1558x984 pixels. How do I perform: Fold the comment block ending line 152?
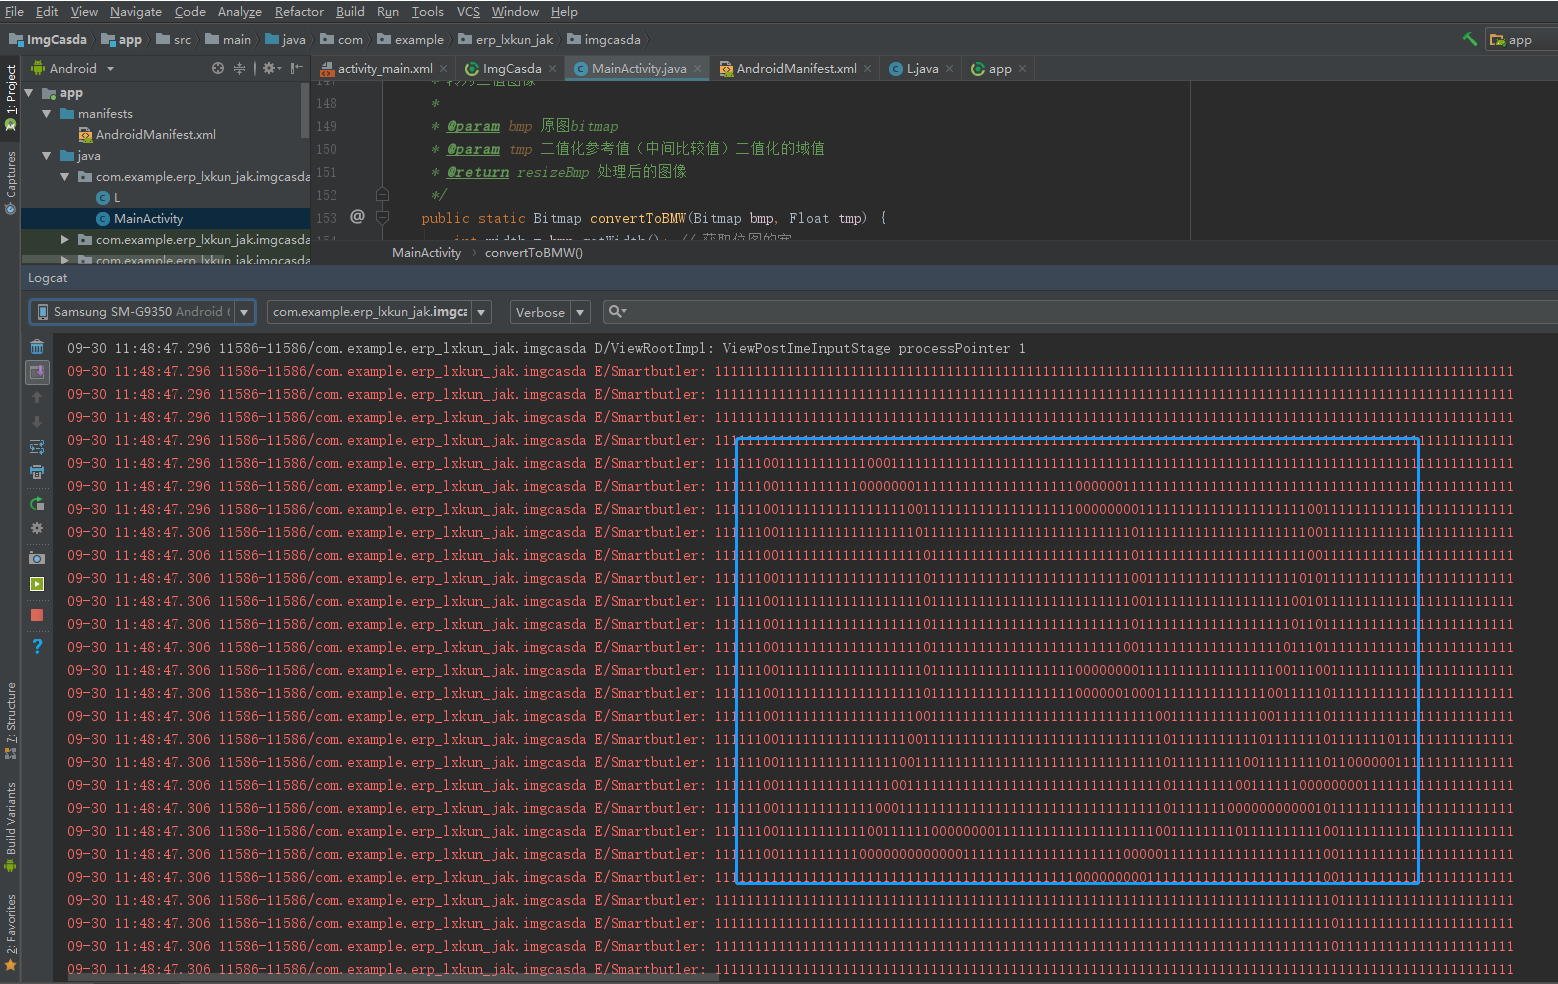tap(382, 194)
